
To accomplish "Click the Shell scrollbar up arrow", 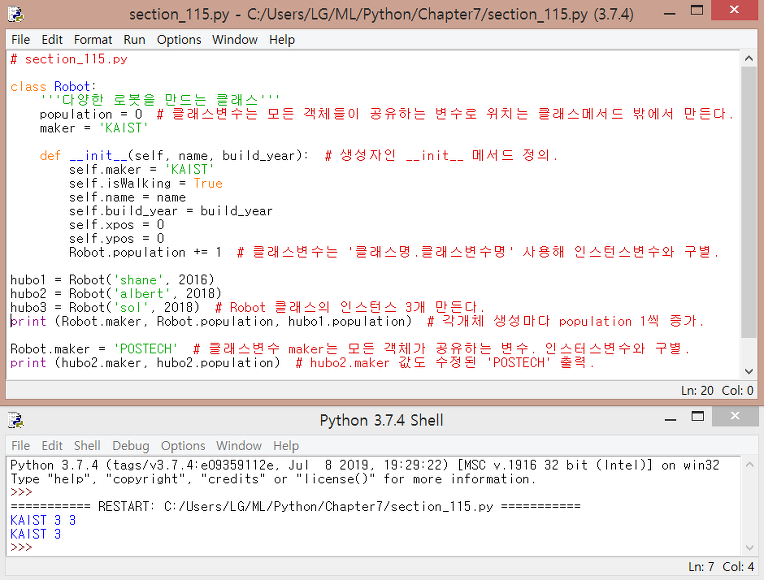I will click(x=750, y=464).
